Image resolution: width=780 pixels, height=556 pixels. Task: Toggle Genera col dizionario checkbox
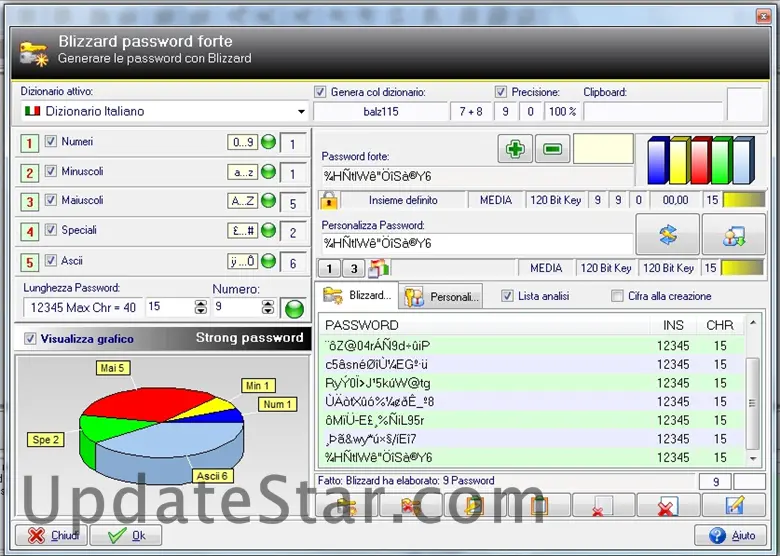pyautogui.click(x=320, y=92)
